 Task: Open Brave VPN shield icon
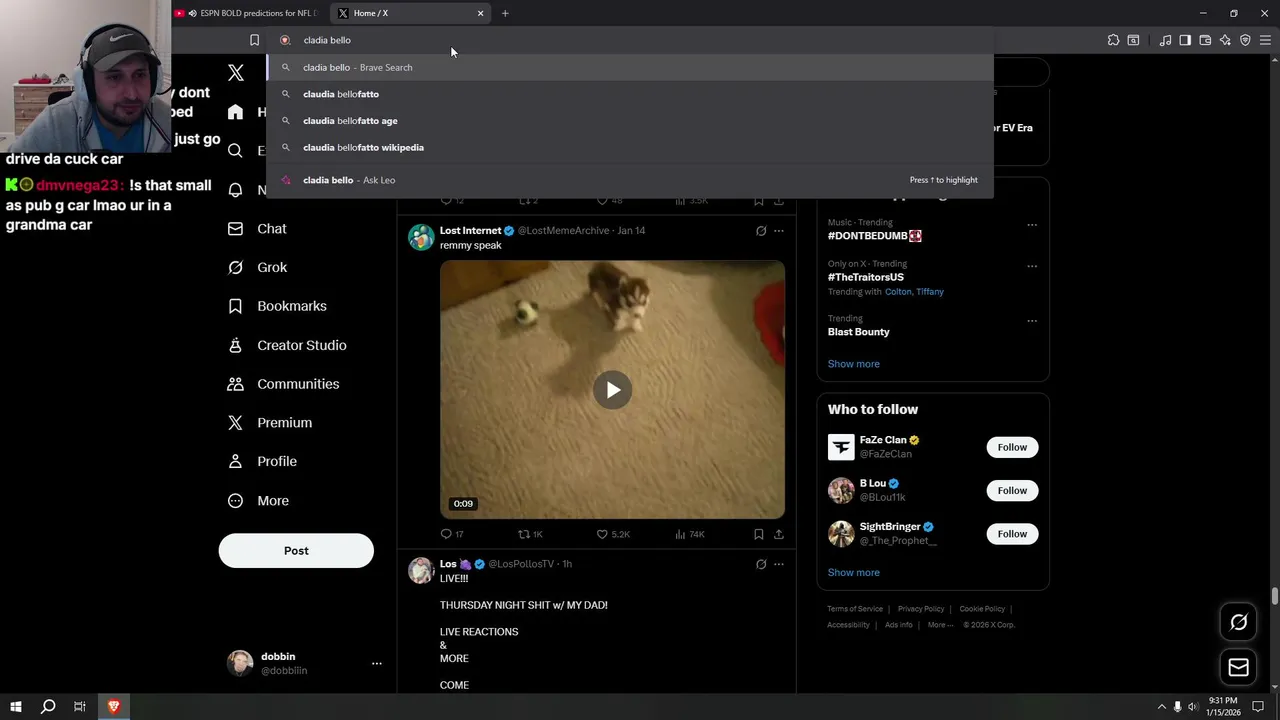[1245, 40]
